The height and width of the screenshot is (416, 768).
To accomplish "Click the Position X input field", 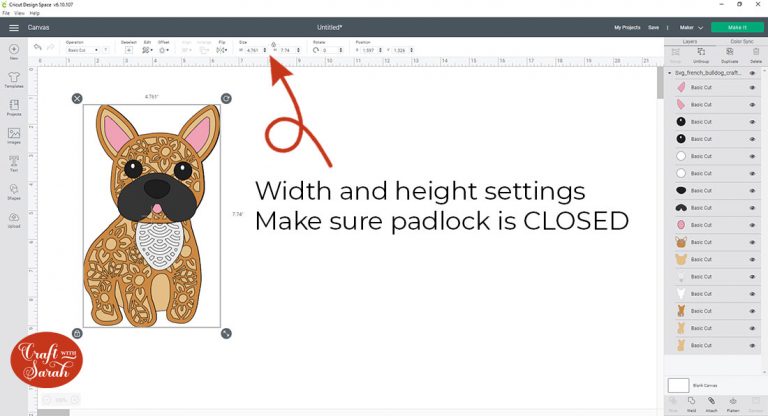I will click(x=369, y=50).
